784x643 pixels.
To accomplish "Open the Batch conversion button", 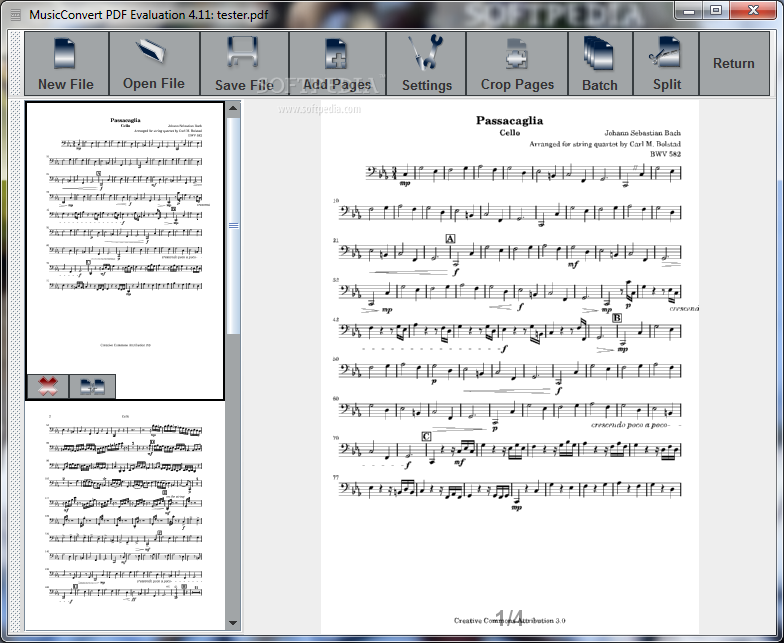I will (600, 64).
